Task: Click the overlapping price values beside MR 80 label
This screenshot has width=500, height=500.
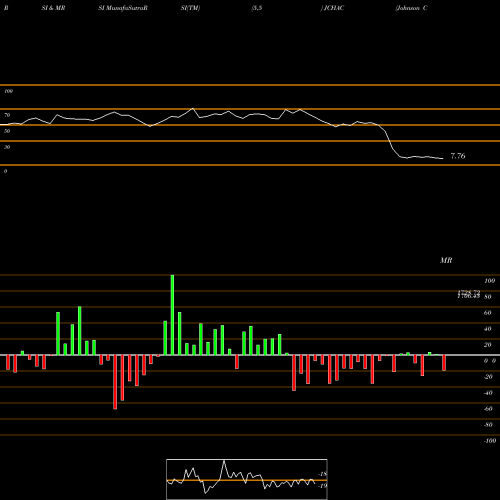Action: point(469,294)
